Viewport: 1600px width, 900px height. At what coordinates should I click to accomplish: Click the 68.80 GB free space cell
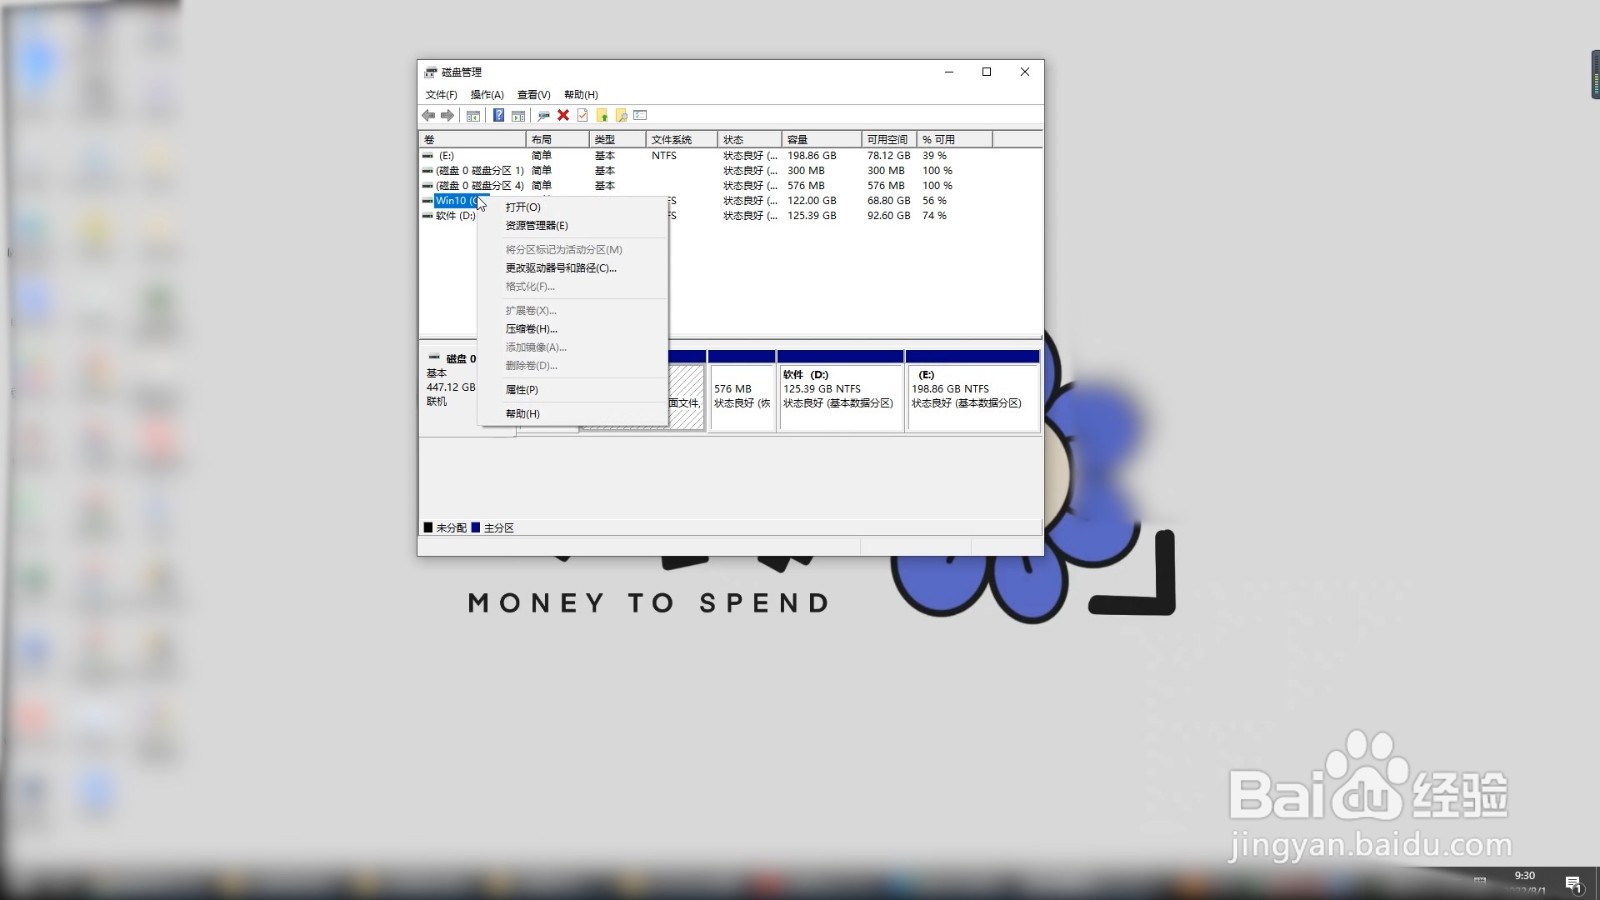pos(889,201)
